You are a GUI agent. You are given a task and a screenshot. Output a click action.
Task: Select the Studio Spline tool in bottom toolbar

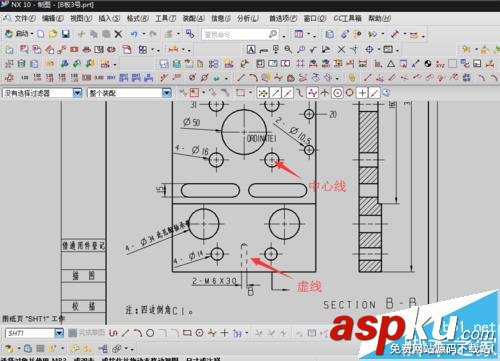(x=212, y=333)
